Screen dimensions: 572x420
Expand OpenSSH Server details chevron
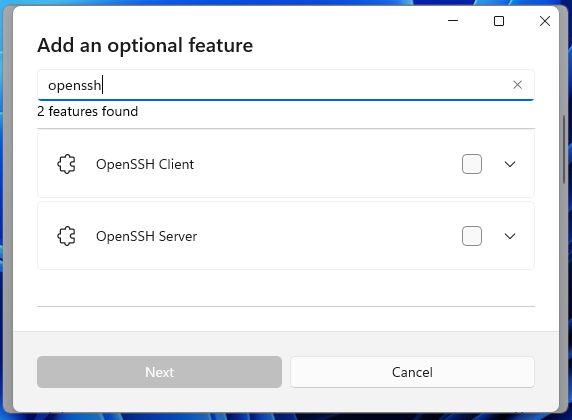point(510,236)
